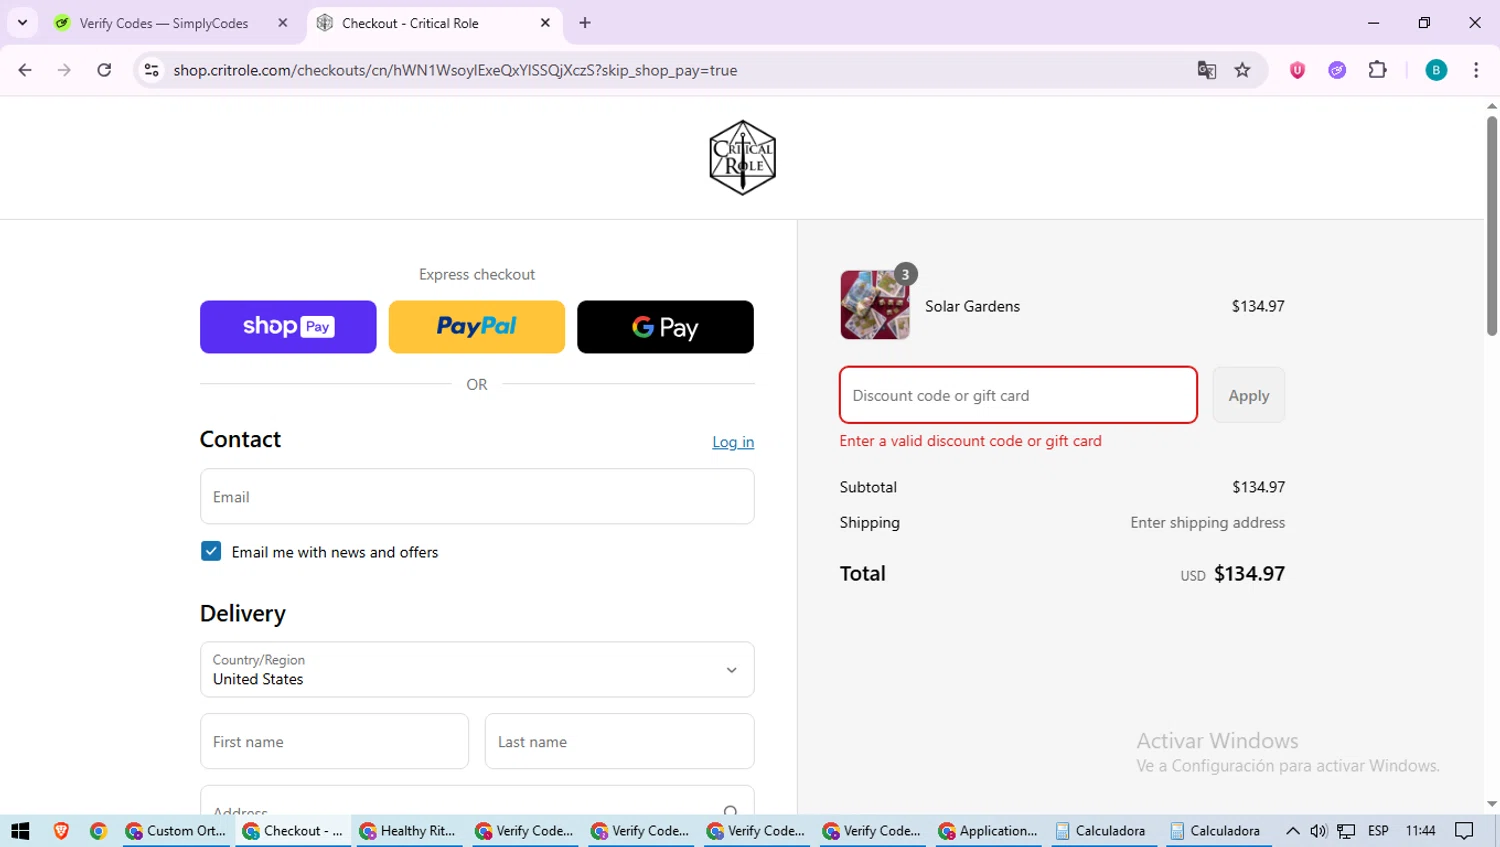This screenshot has height=847, width=1500.
Task: Change the ESP input language
Action: (x=1378, y=831)
